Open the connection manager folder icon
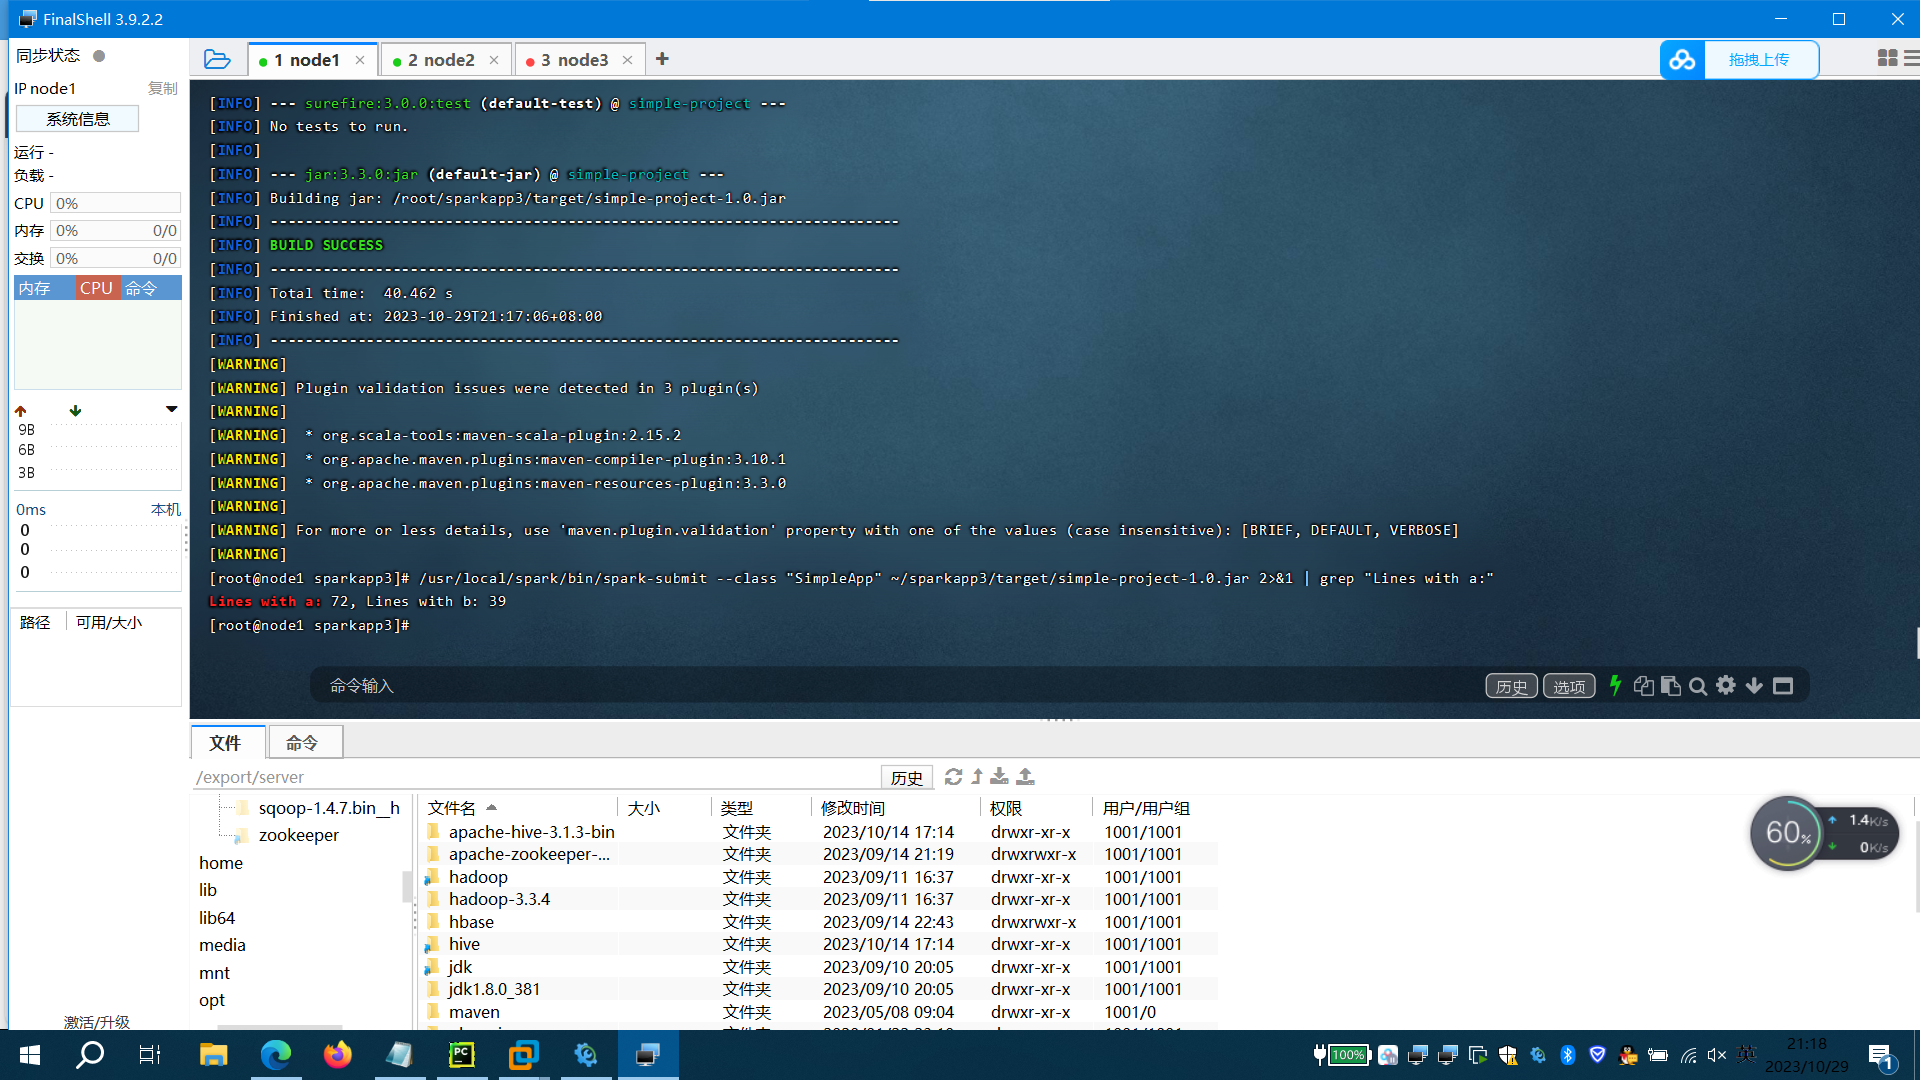The image size is (1920, 1080). (217, 60)
